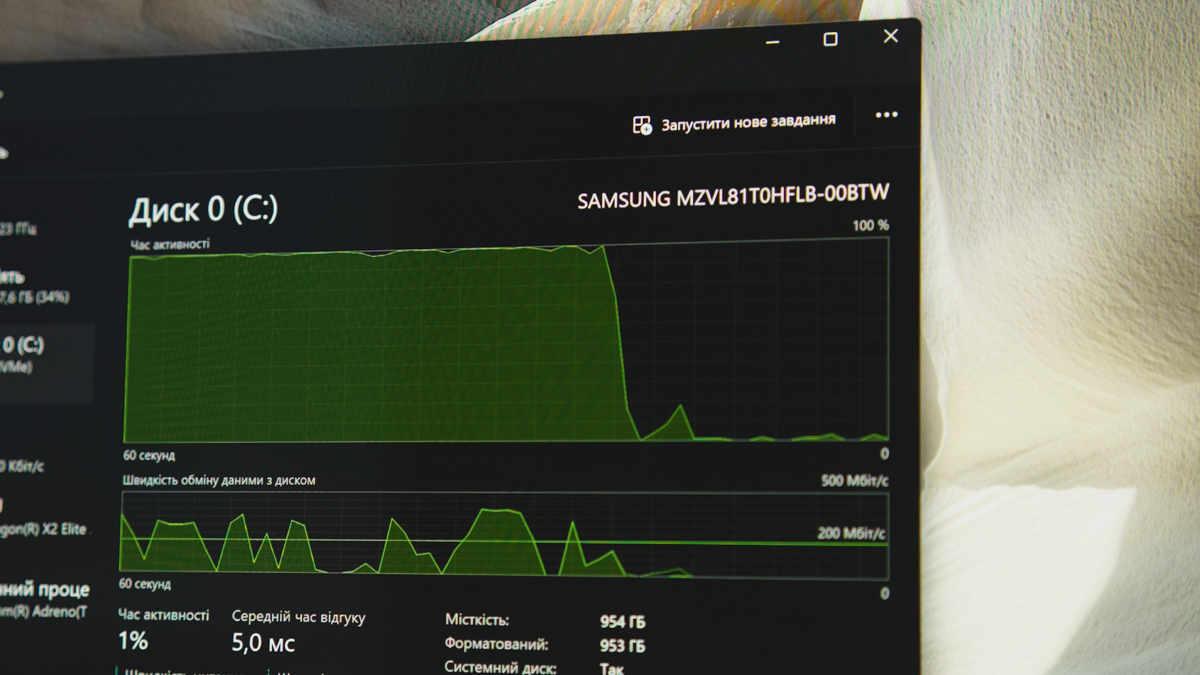This screenshot has height=675, width=1200.
Task: Click the 'Форматований:' label
Action: click(x=496, y=645)
